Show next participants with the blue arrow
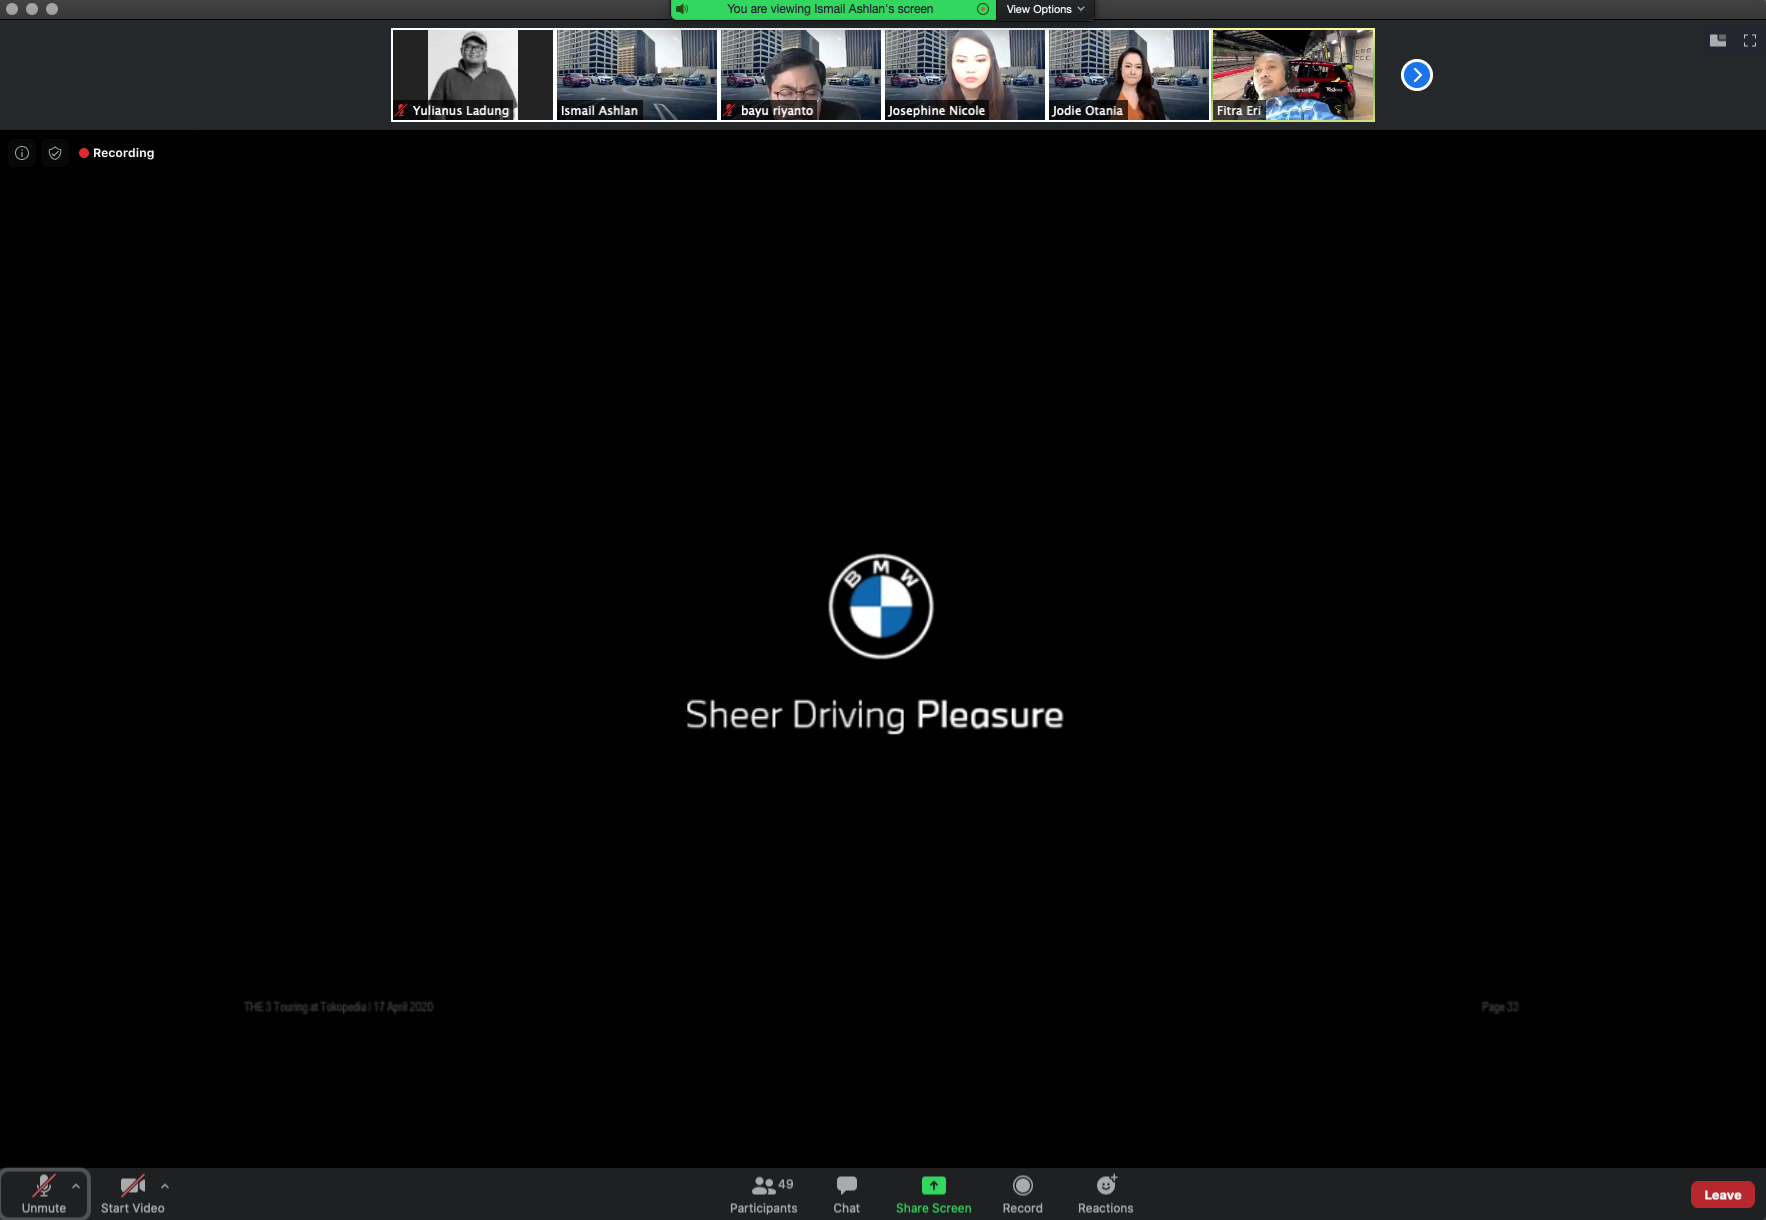 [x=1416, y=75]
